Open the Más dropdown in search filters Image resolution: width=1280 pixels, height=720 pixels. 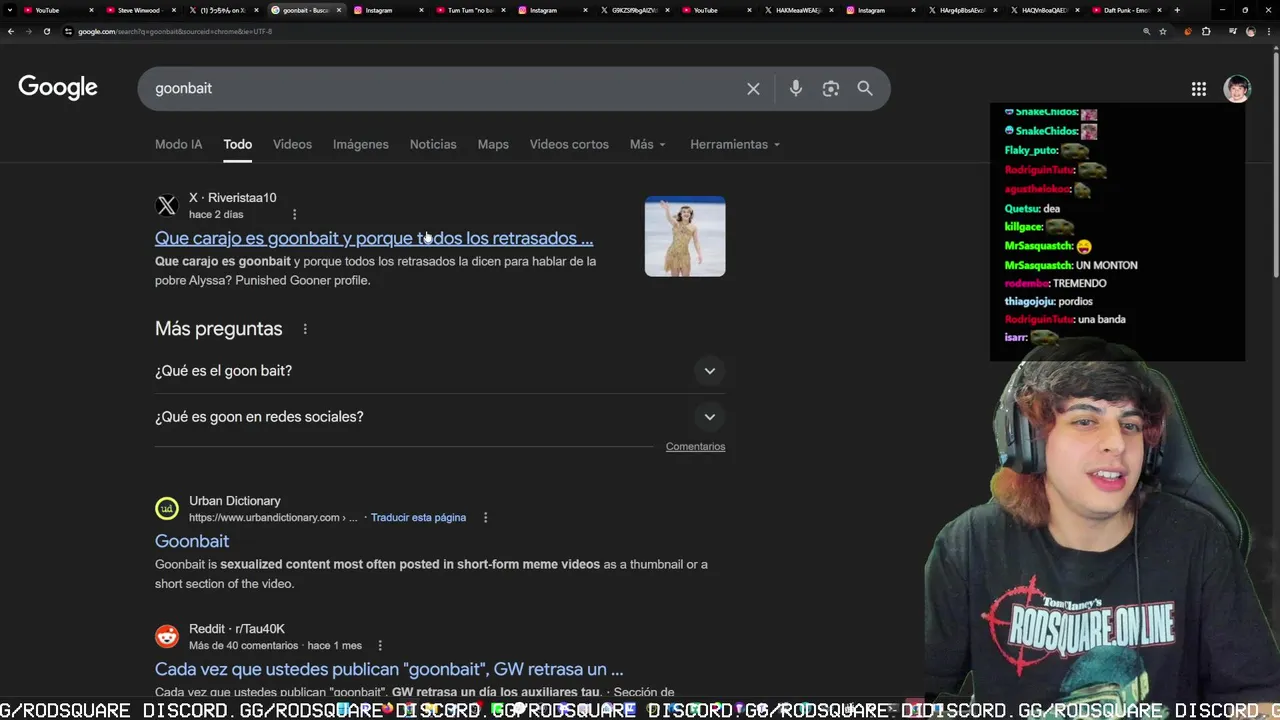click(647, 144)
